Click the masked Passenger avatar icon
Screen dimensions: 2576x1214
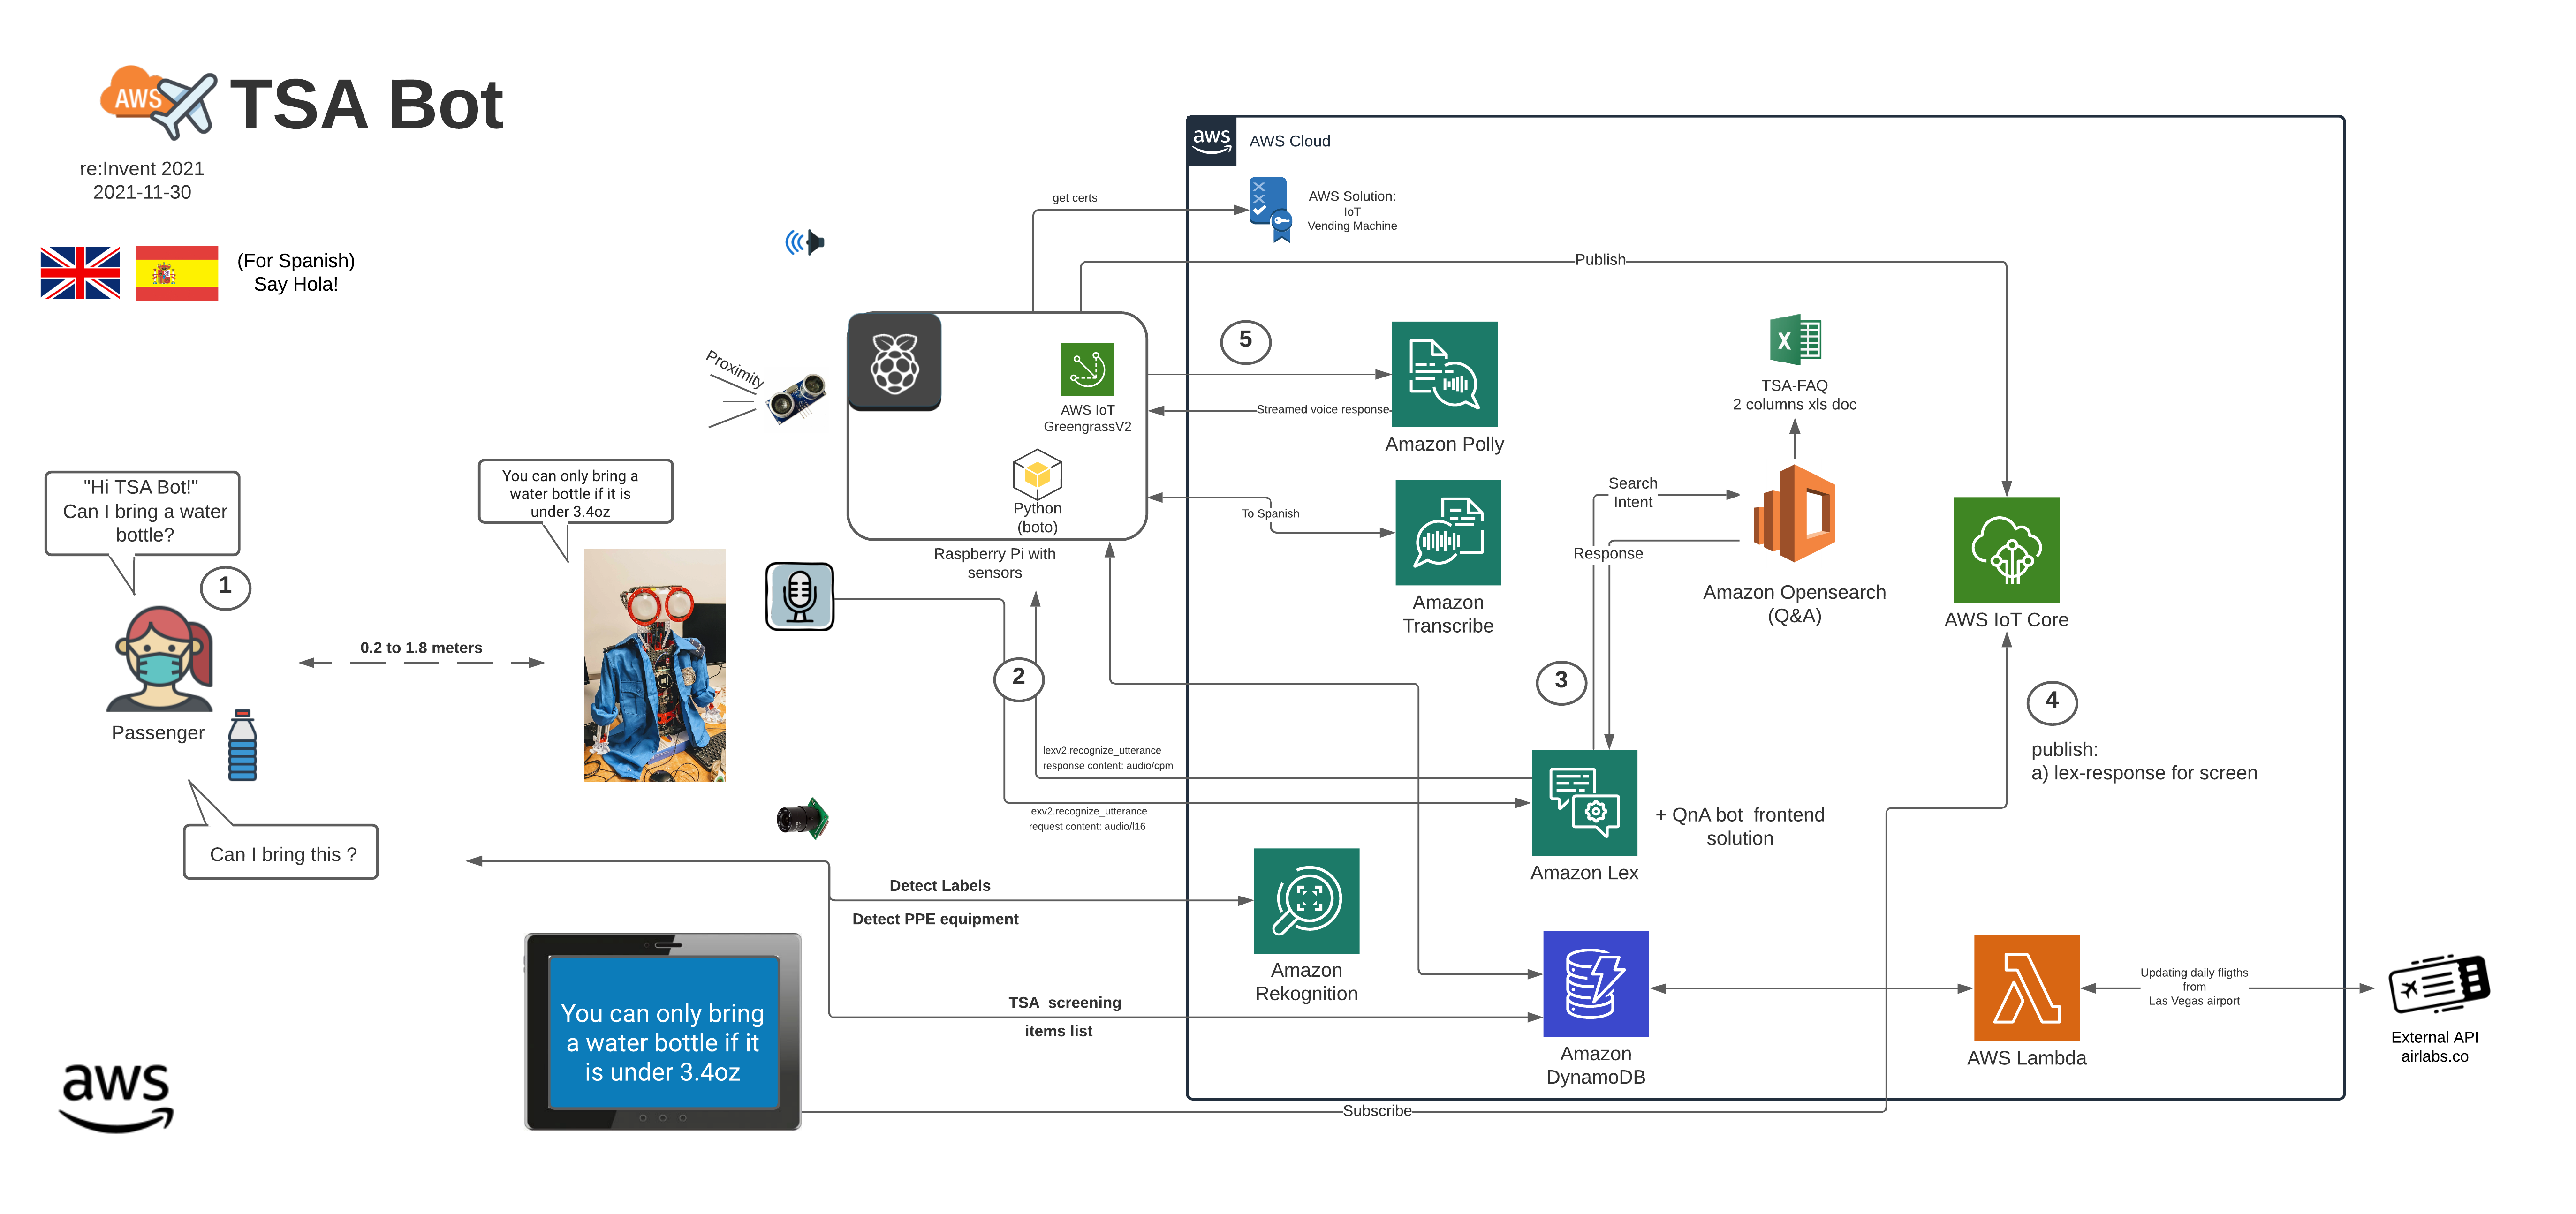[x=160, y=658]
